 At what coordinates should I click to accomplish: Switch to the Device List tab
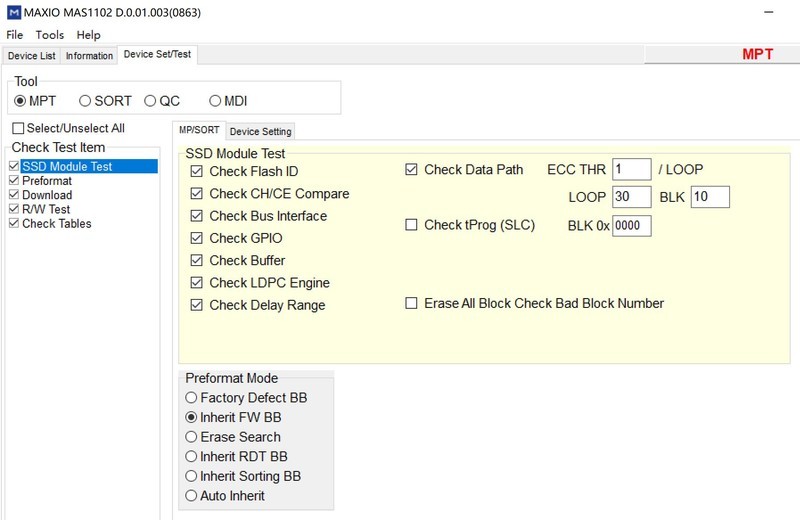(x=32, y=56)
